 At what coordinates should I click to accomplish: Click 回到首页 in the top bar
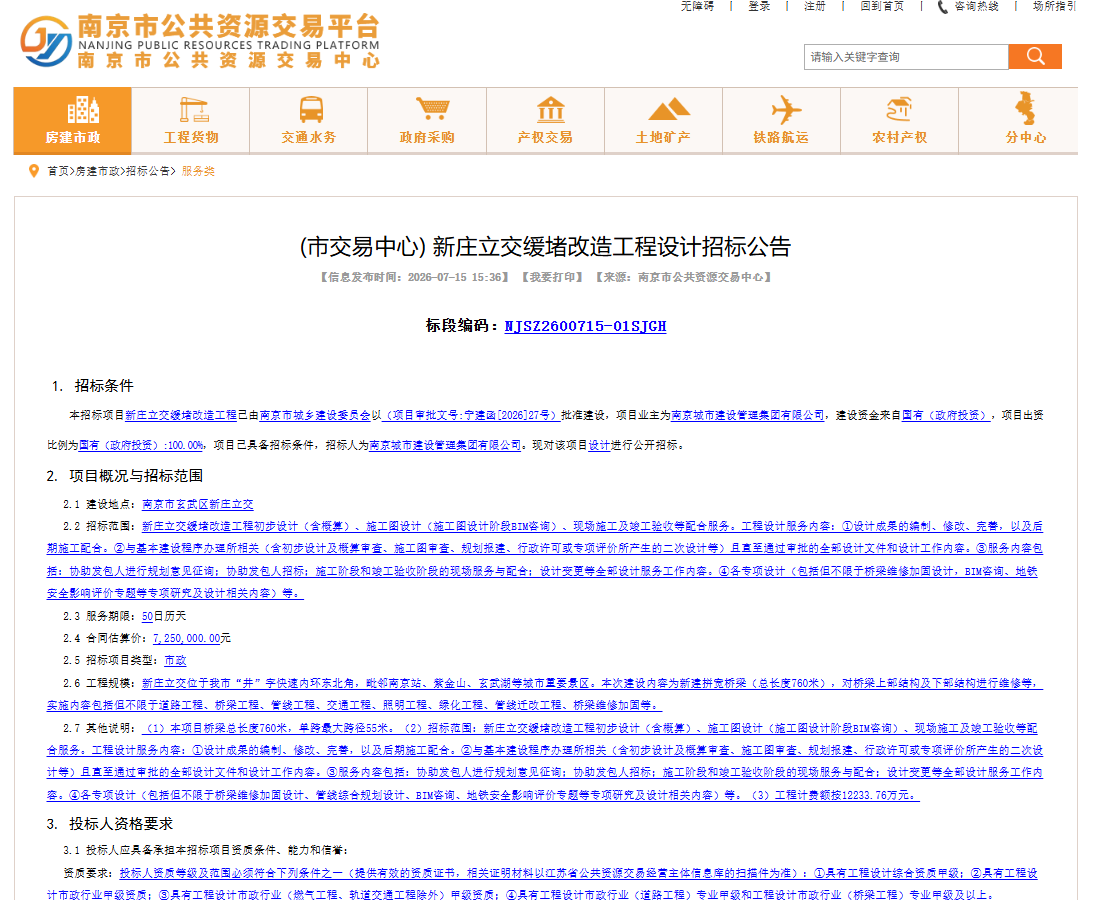[x=882, y=6]
